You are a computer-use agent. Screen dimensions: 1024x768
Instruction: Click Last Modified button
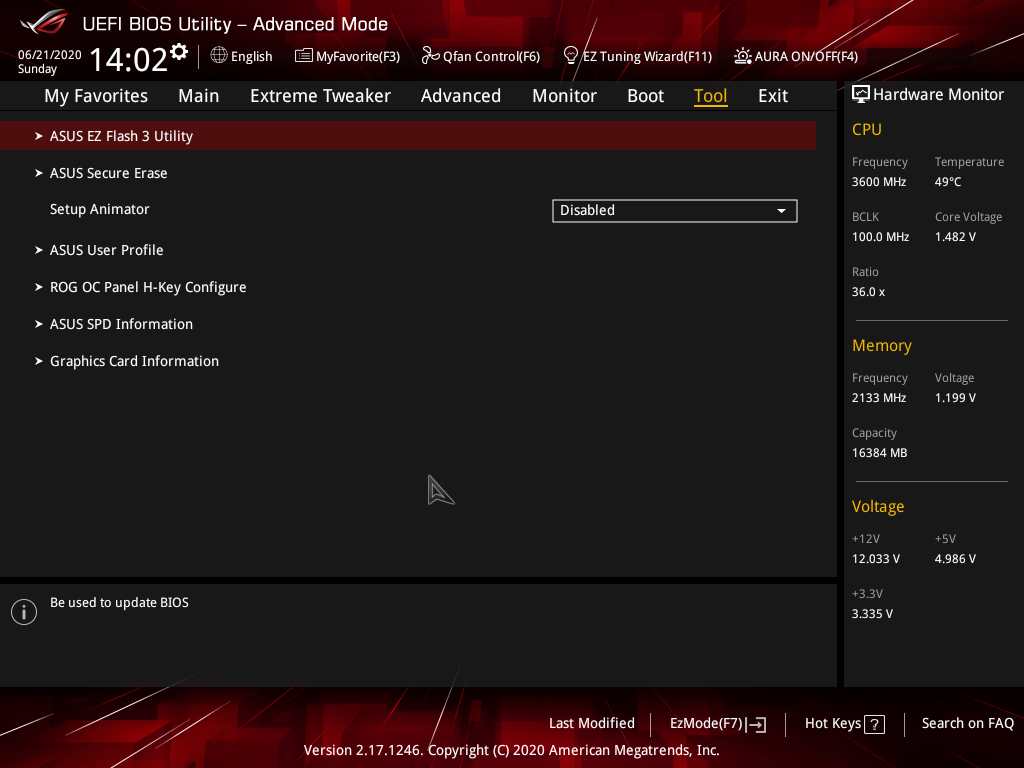592,724
